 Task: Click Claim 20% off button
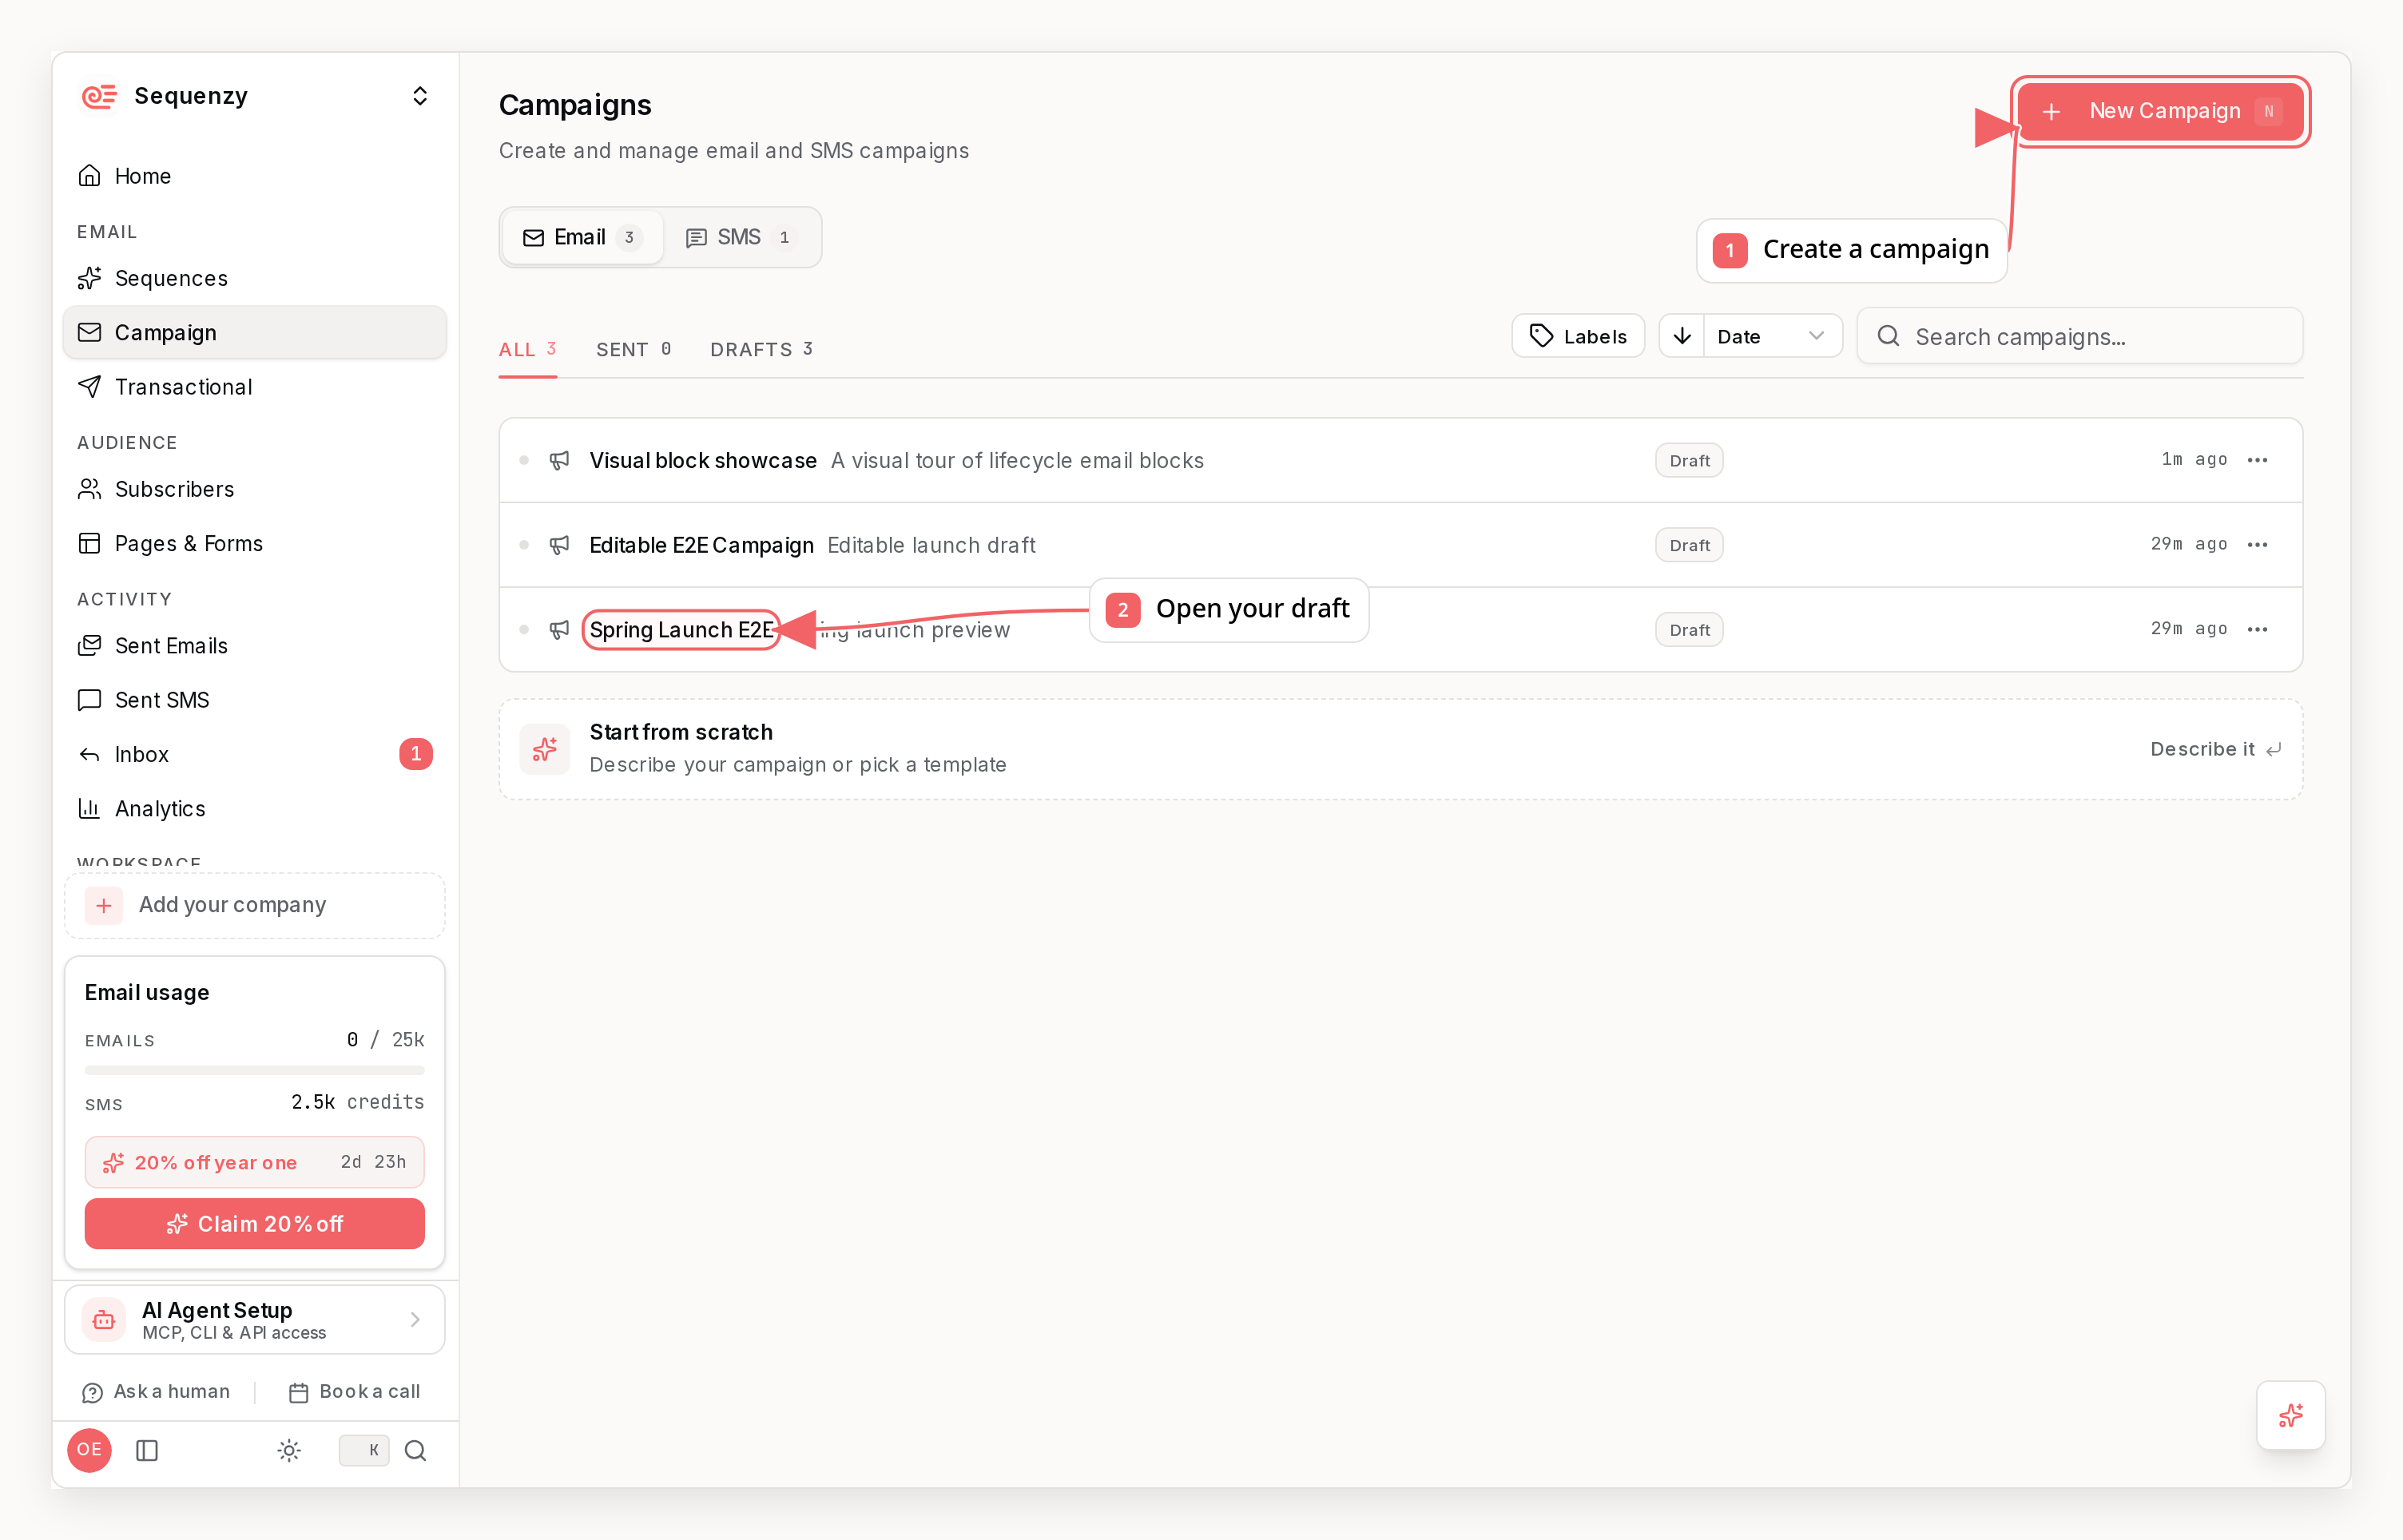[254, 1224]
